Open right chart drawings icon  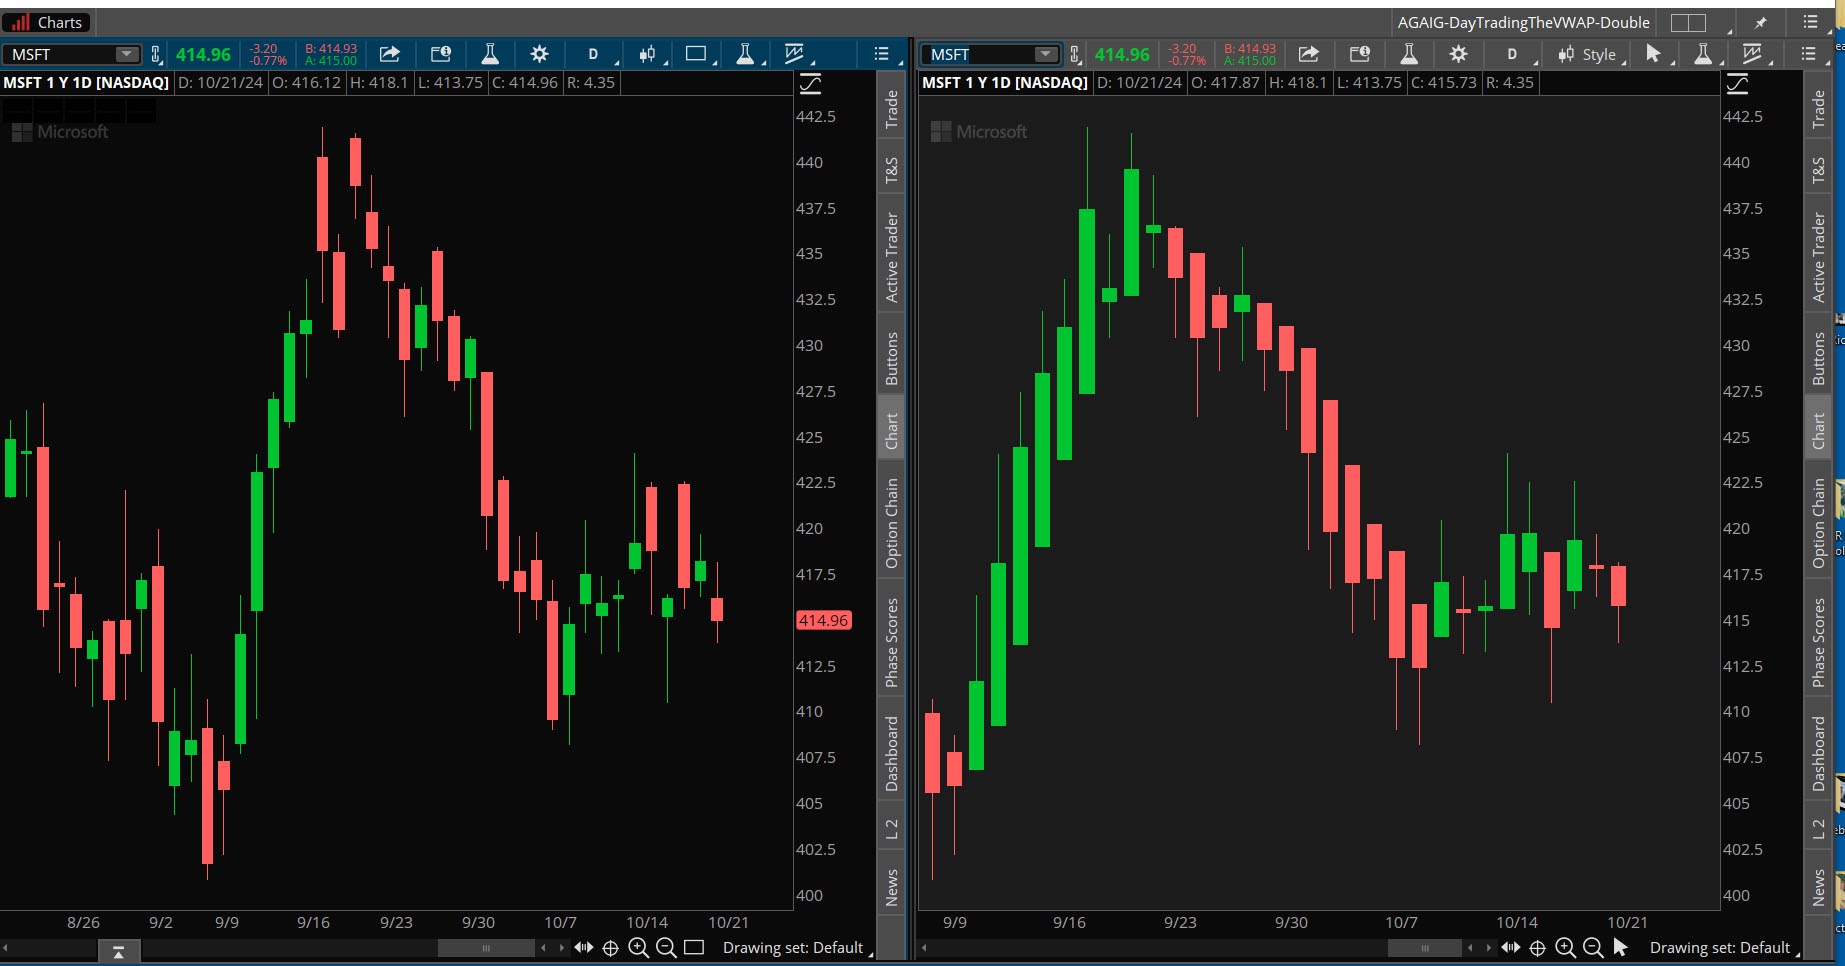[x=1753, y=54]
